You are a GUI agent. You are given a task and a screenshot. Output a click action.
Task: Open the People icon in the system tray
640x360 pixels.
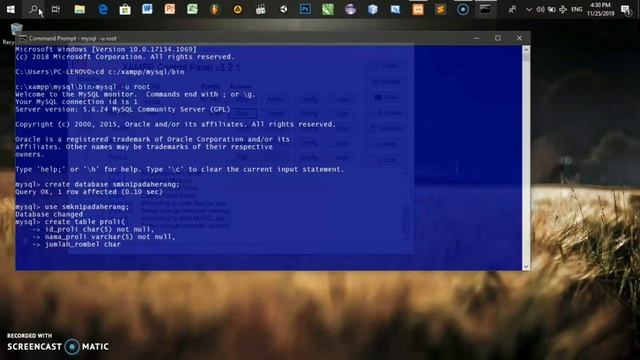point(512,9)
